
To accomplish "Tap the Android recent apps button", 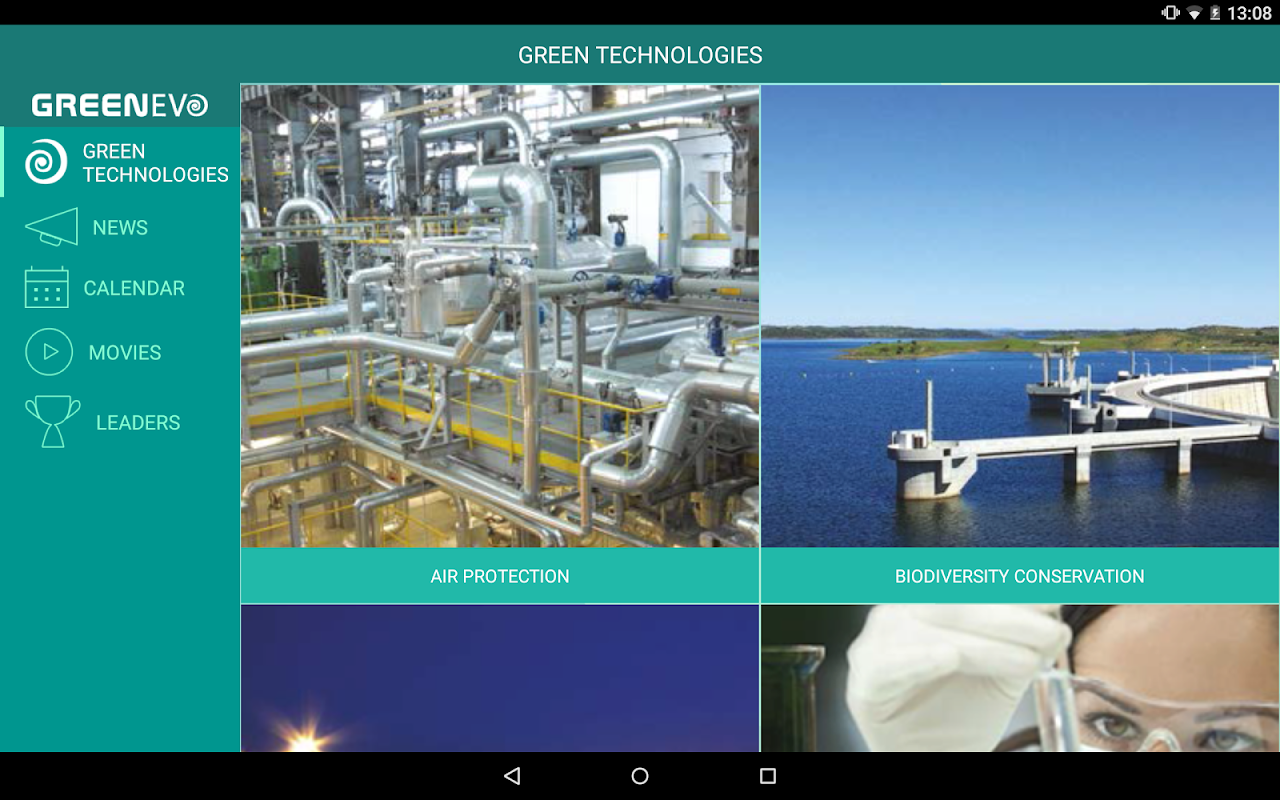I will 768,776.
